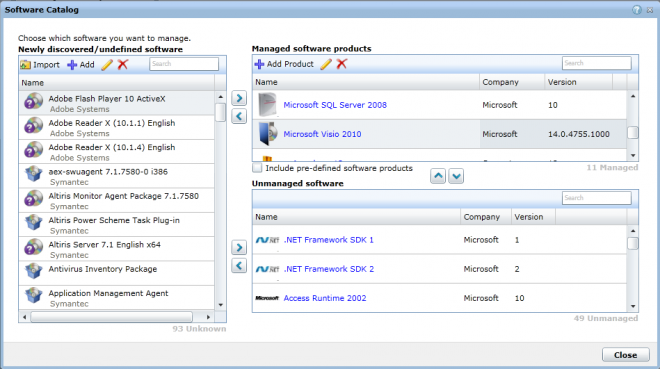Click up arrow to move software to managed
The image size is (660, 369).
pos(438,176)
